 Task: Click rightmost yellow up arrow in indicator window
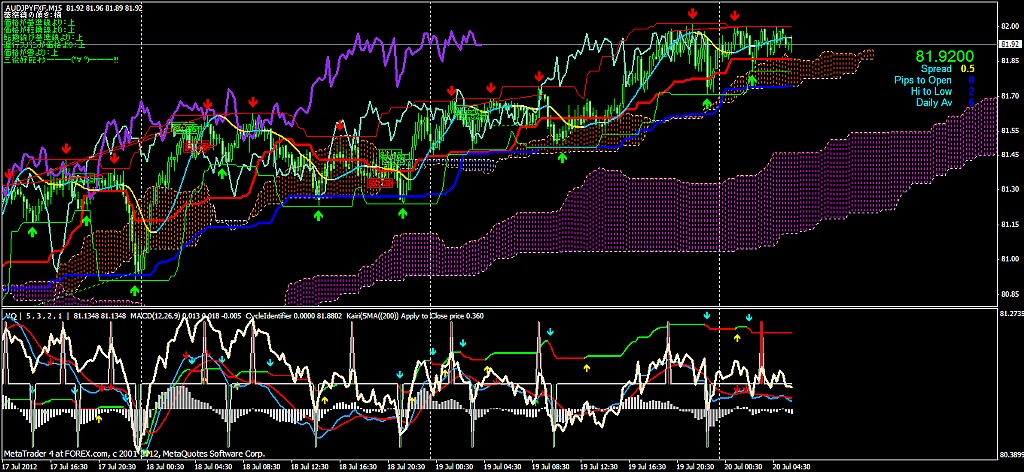tap(738, 337)
